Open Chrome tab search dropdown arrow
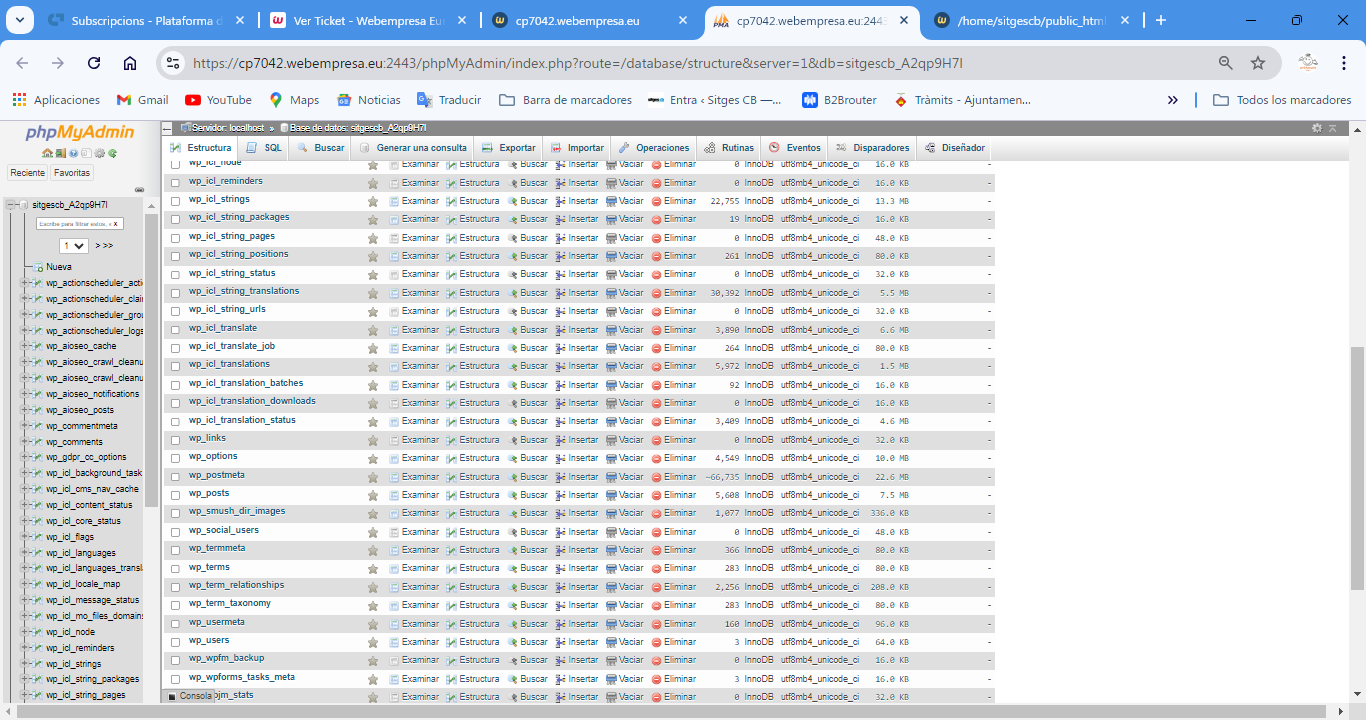This screenshot has width=1366, height=720. (21, 20)
